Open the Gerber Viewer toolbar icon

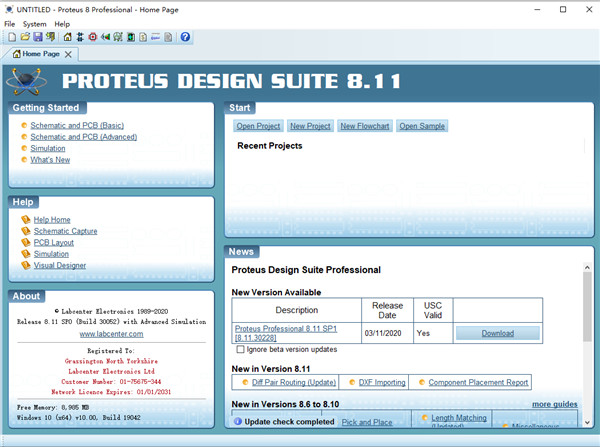[x=118, y=37]
